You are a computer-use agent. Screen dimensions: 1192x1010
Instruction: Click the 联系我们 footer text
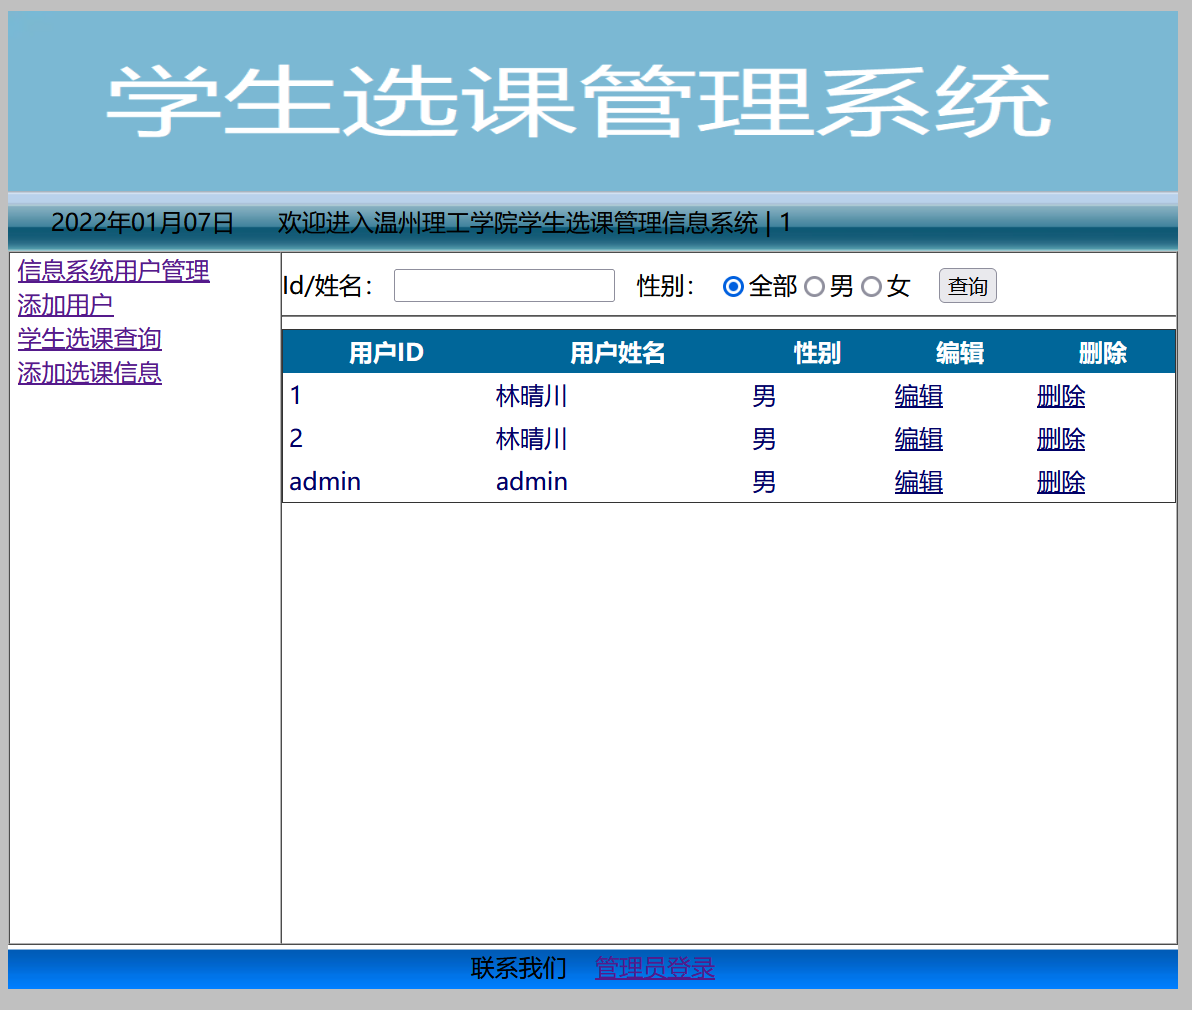(x=518, y=968)
